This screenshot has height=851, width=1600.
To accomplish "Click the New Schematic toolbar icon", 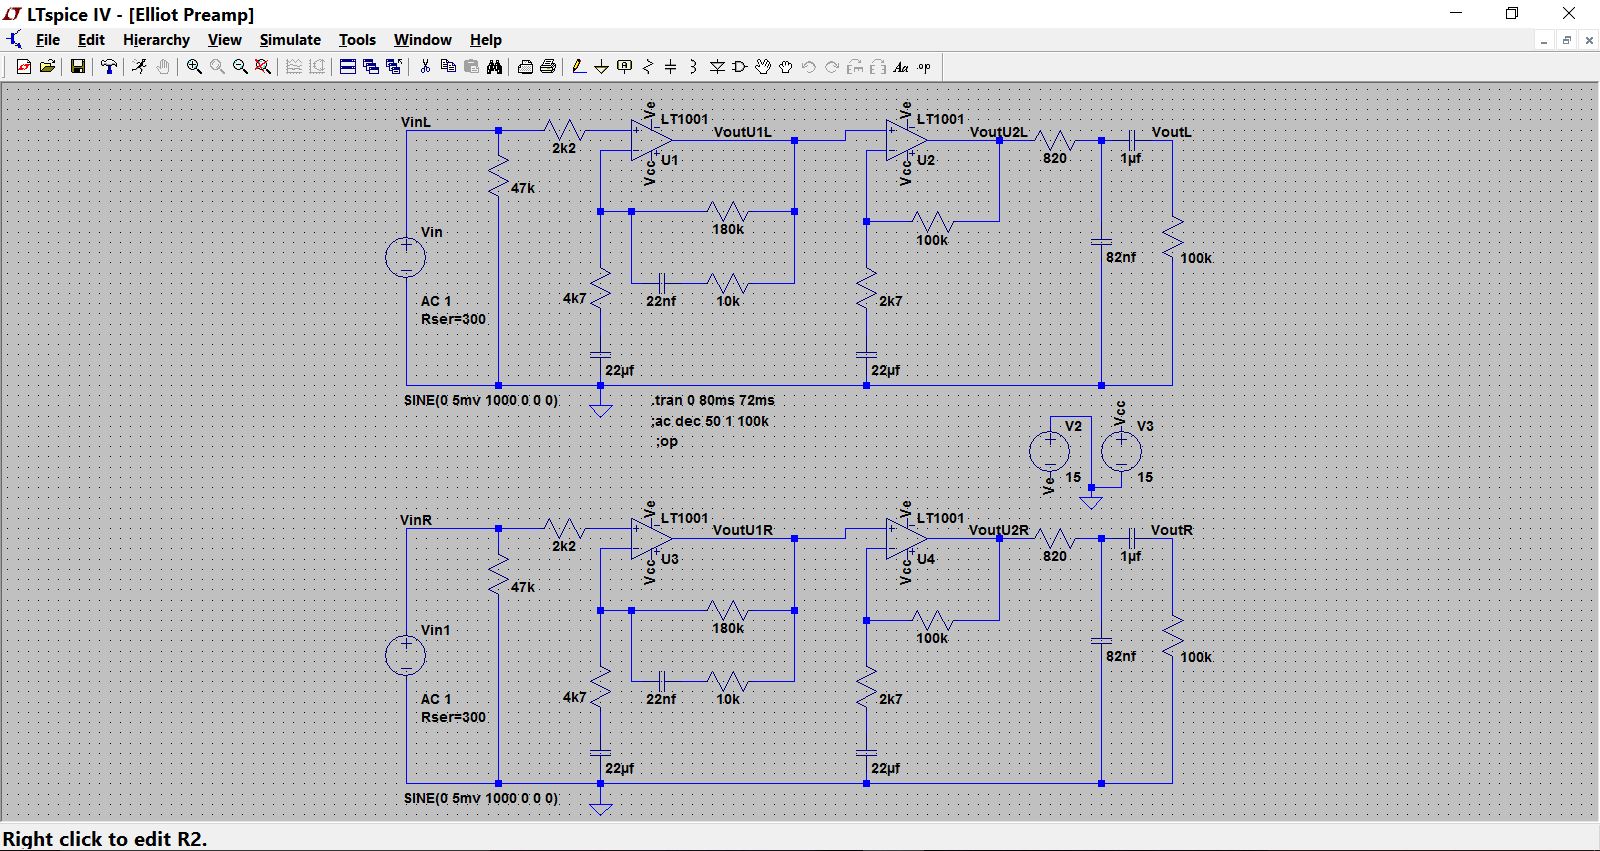I will 24,67.
